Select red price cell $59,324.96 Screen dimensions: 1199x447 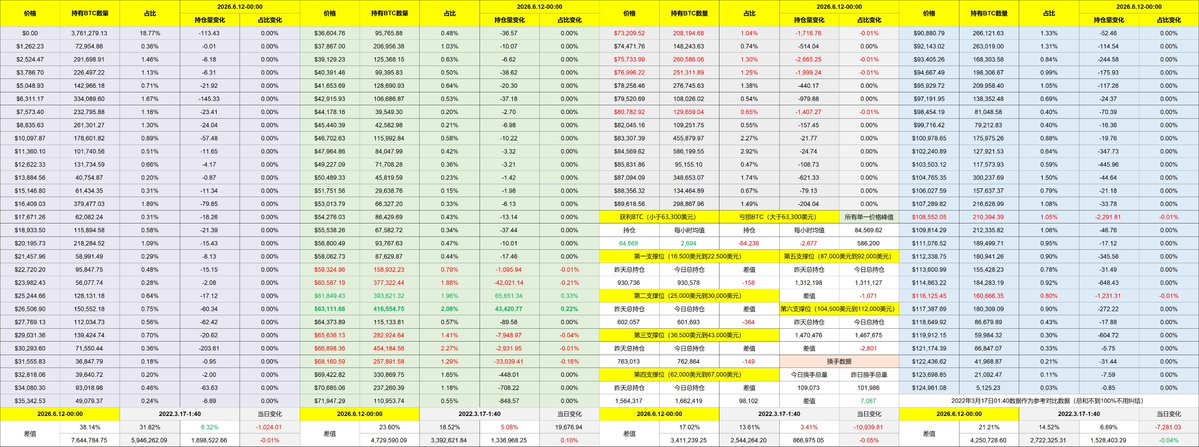[x=330, y=270]
